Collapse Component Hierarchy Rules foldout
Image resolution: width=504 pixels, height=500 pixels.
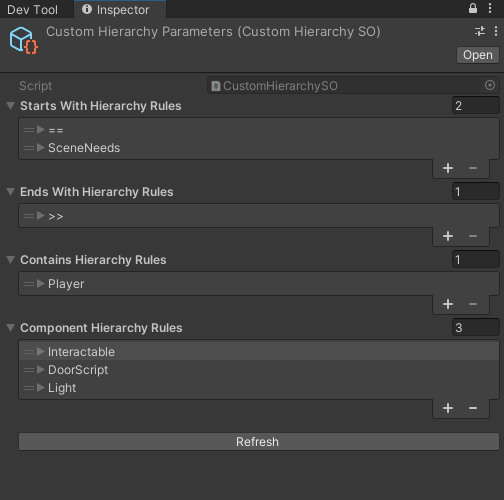click(x=11, y=328)
